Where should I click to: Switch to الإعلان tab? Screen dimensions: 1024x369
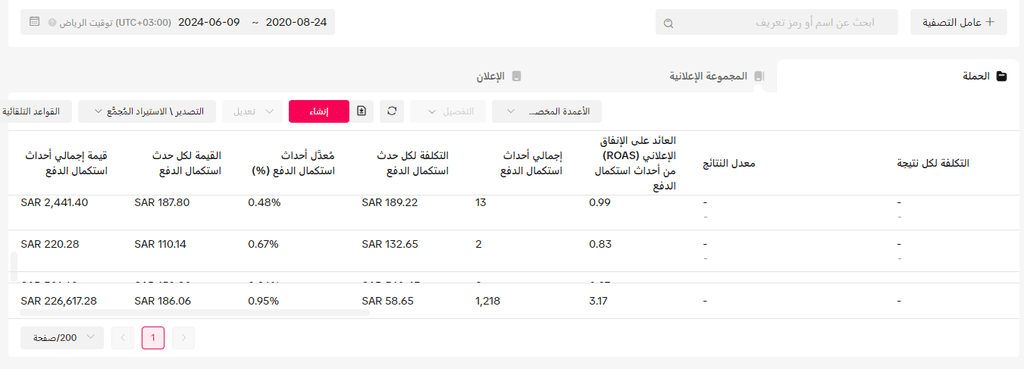point(500,76)
